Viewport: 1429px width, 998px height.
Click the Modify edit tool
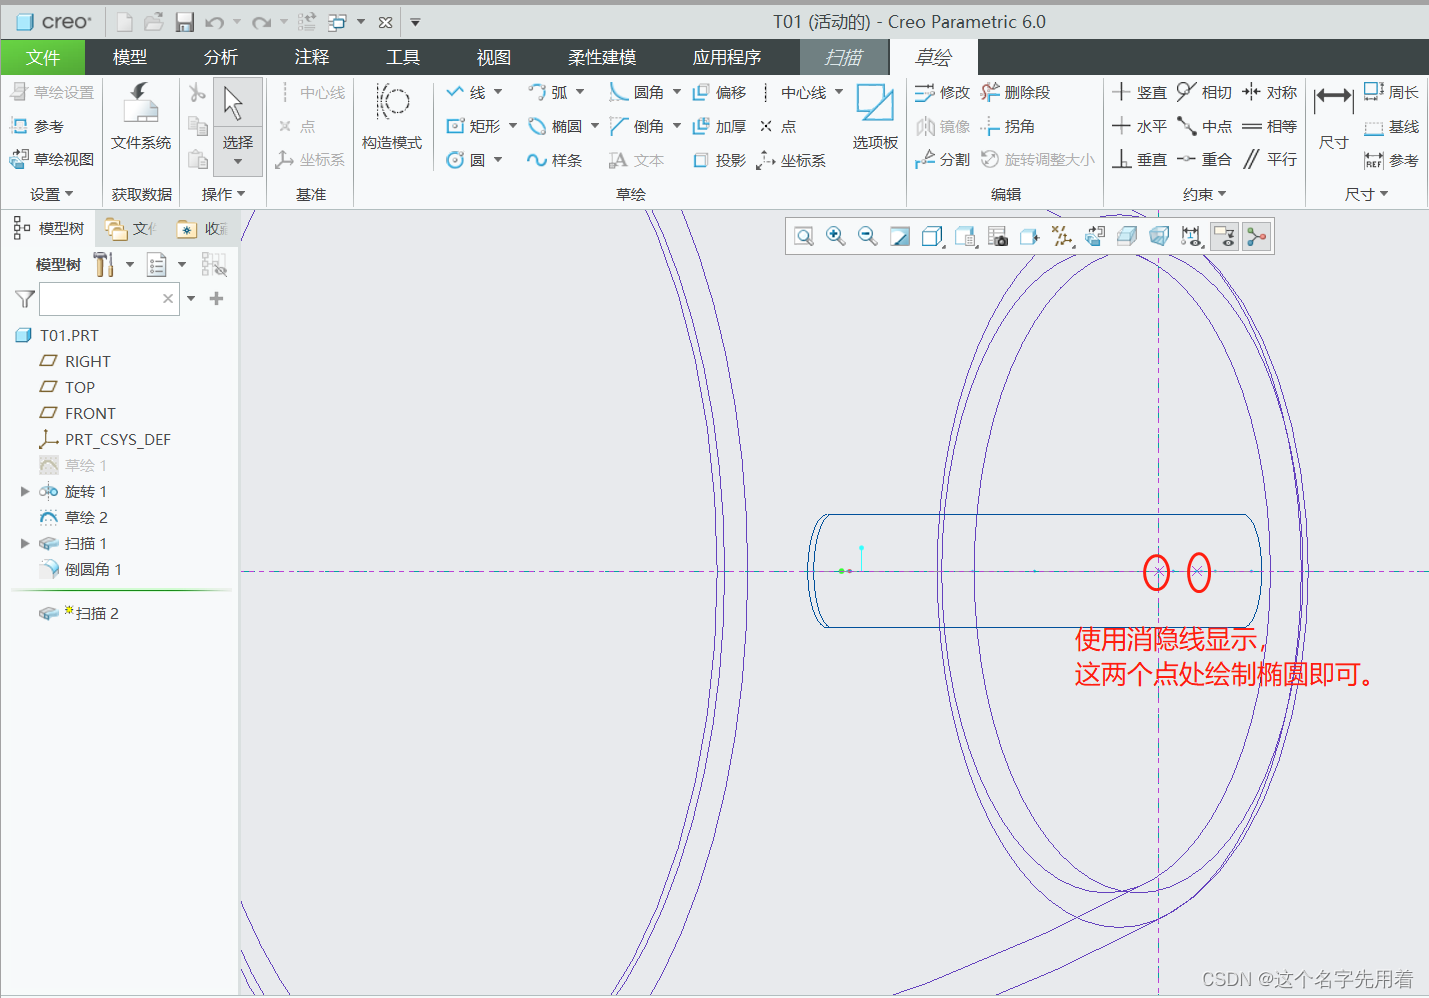(942, 92)
